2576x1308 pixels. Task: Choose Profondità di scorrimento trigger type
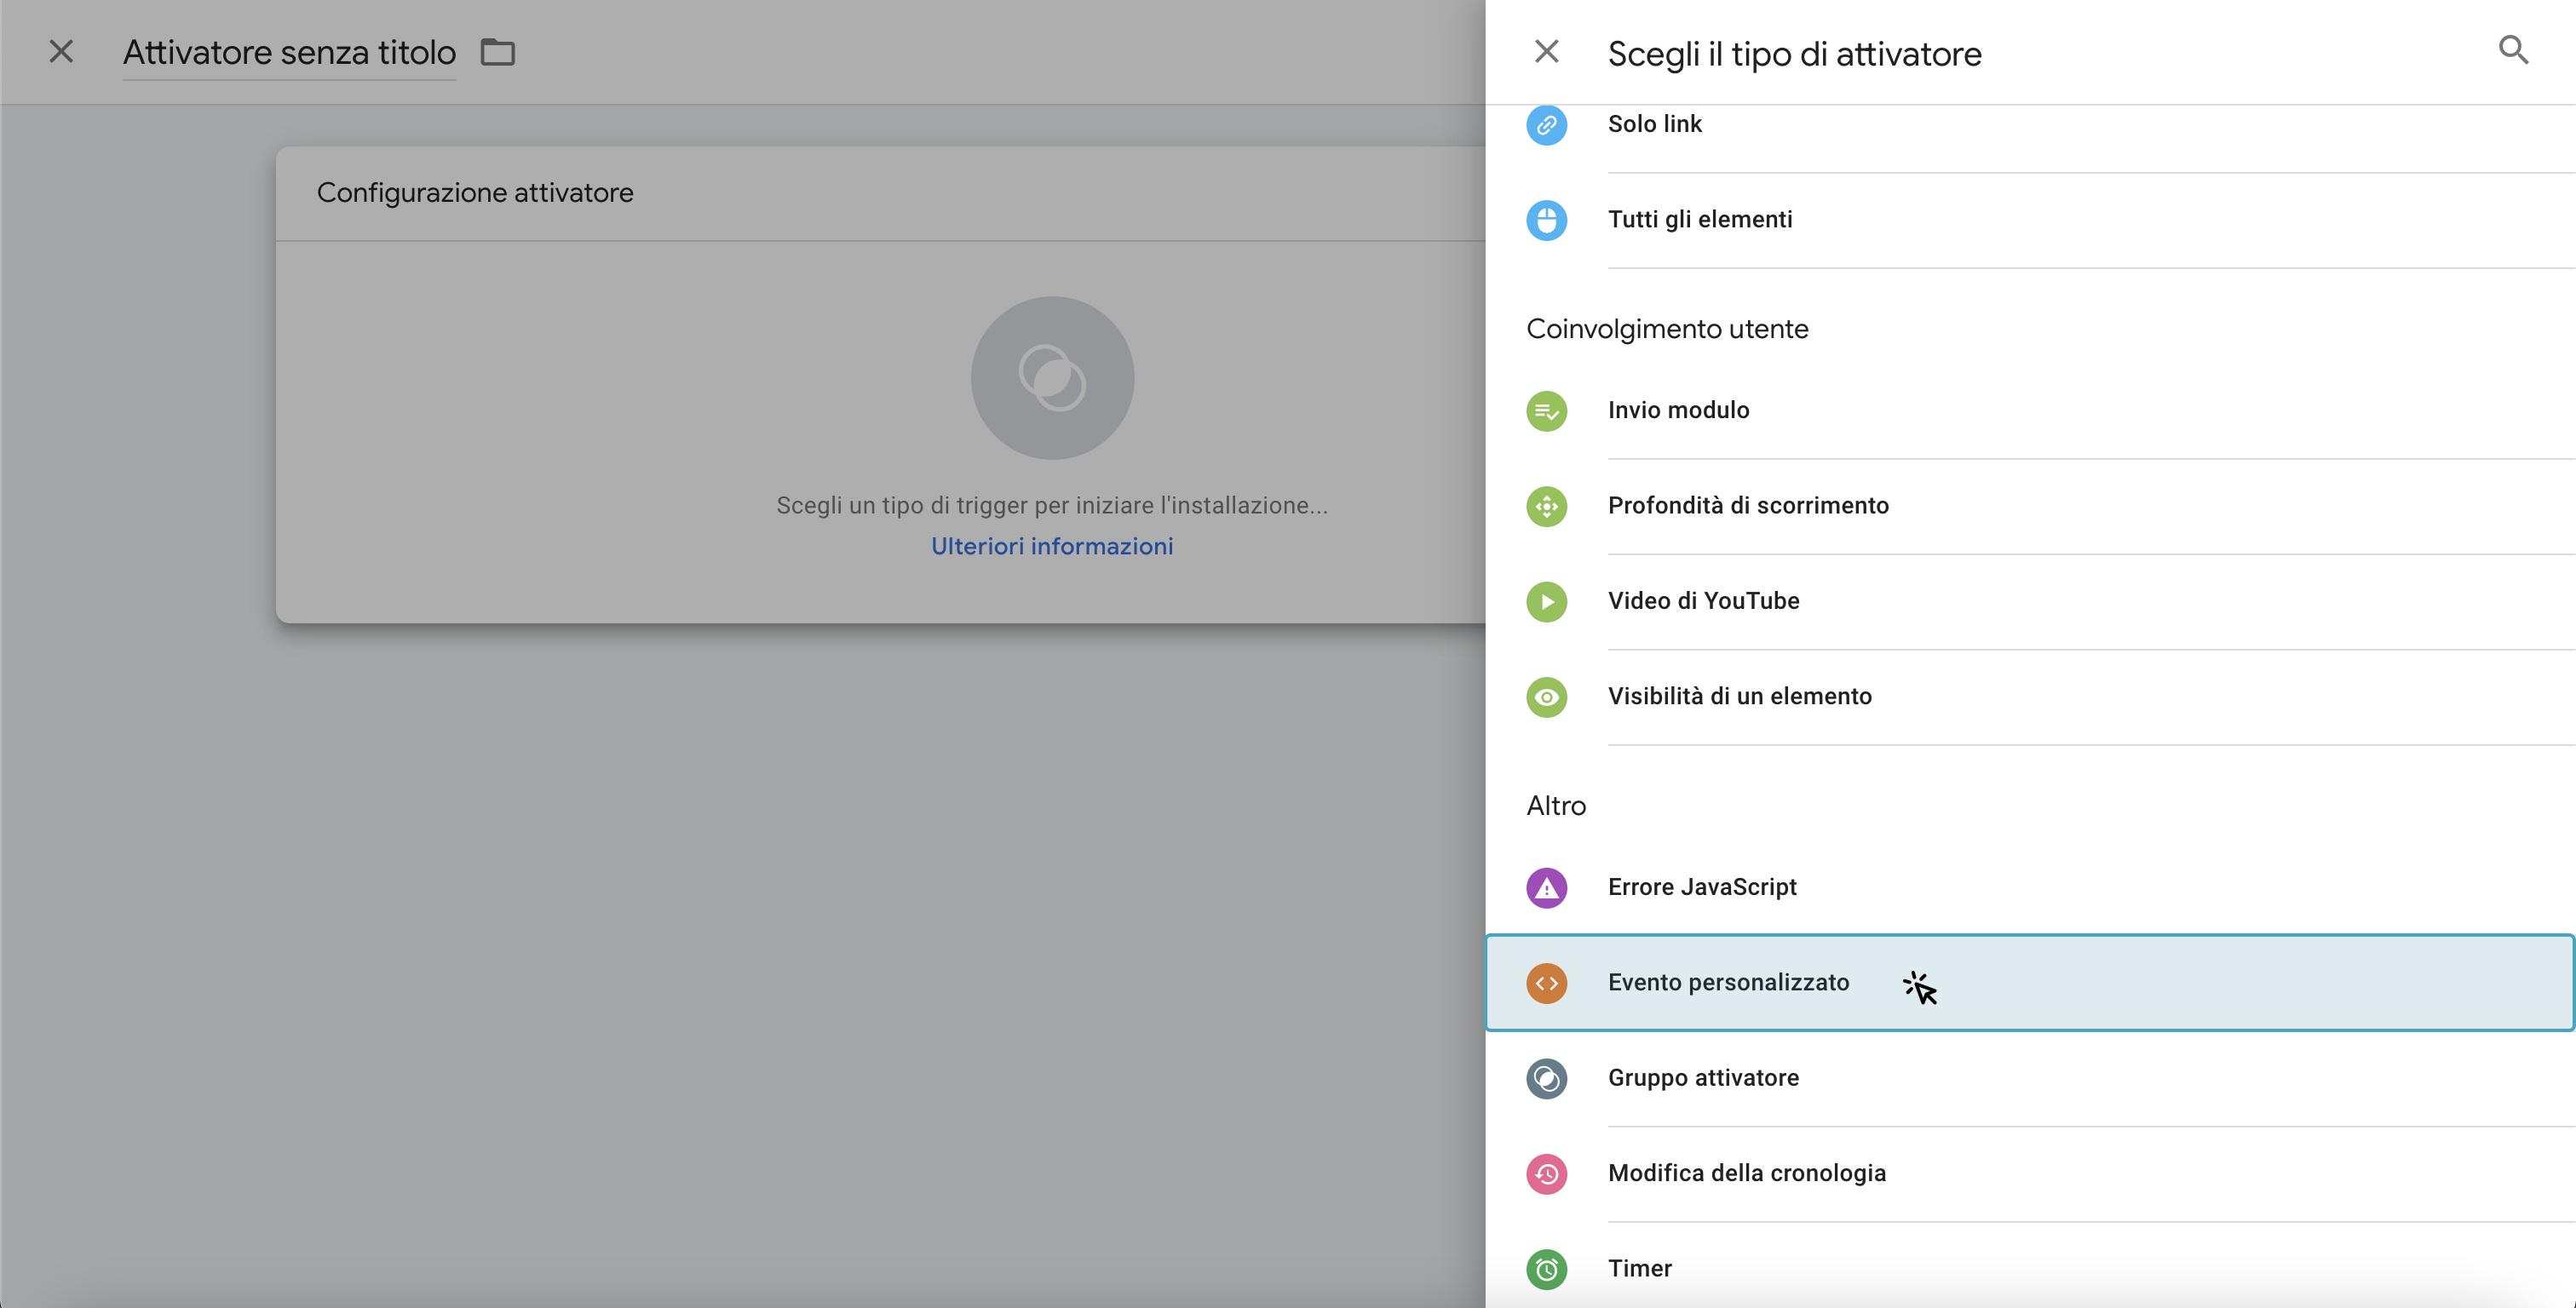tap(2030, 506)
